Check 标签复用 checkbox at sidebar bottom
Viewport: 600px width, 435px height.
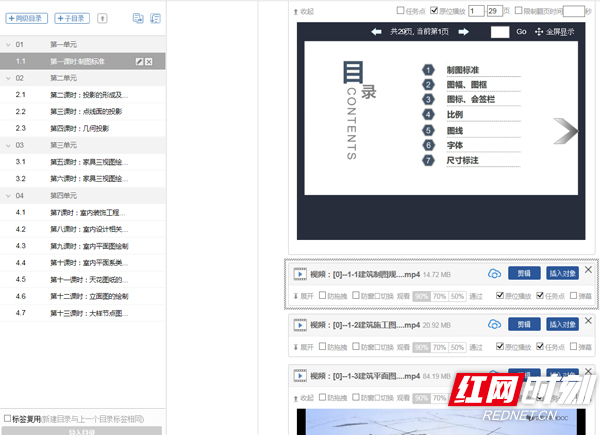tap(7, 418)
